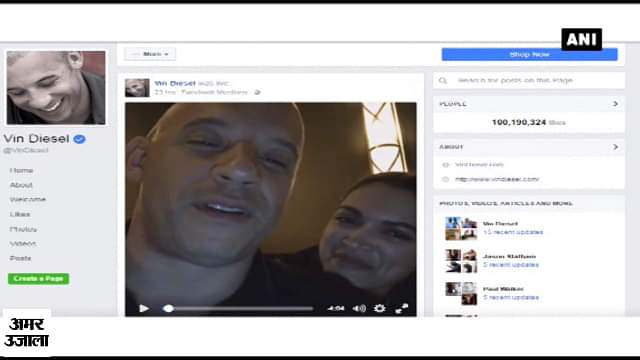640x360 pixels.
Task: Open video settings gear icon
Action: [x=380, y=309]
